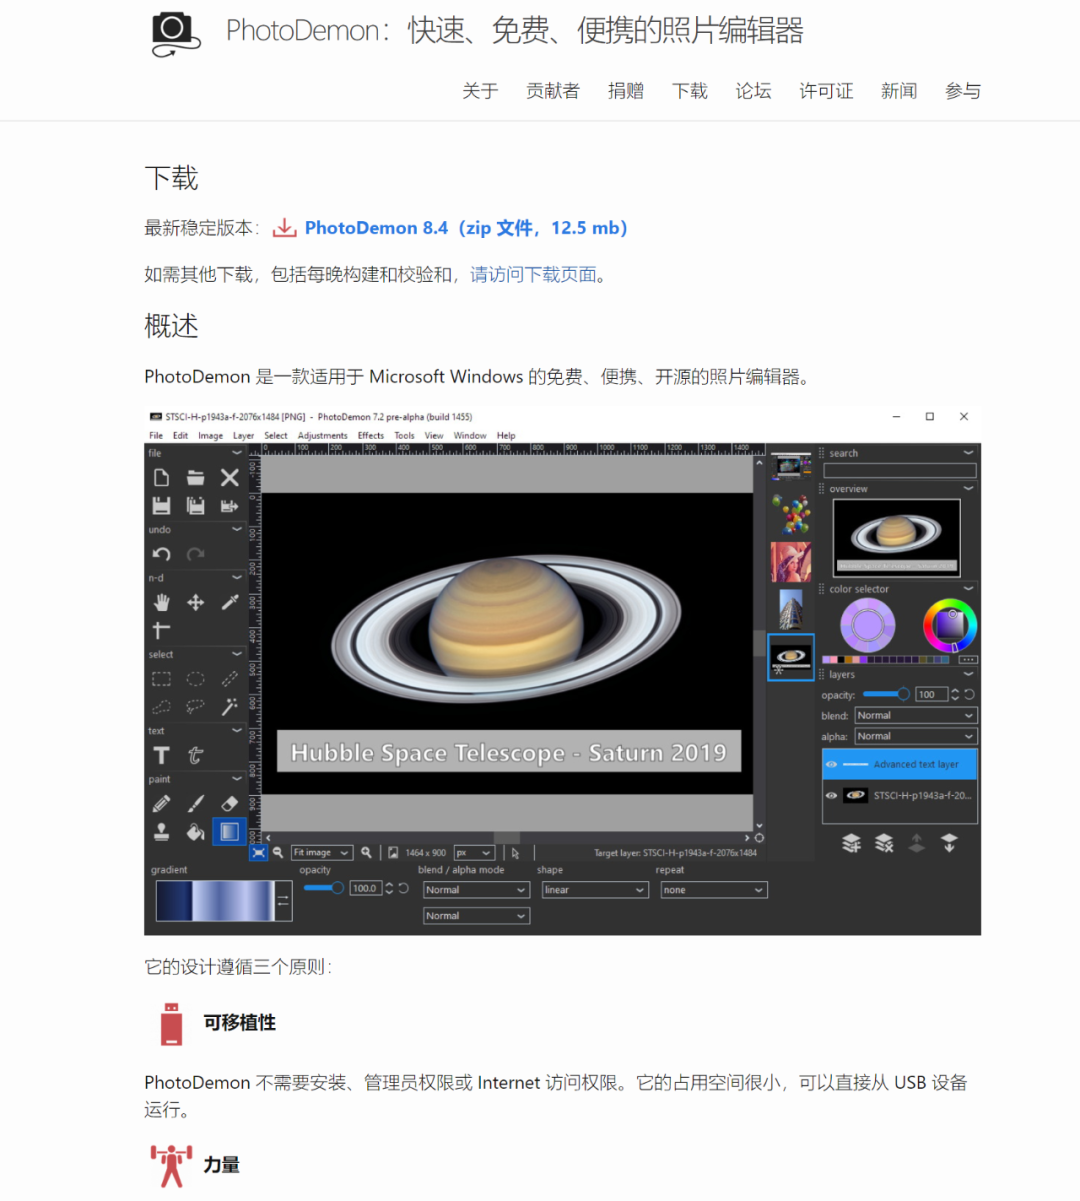Open the repeat none dropdown
Image resolution: width=1080 pixels, height=1201 pixels.
click(714, 890)
